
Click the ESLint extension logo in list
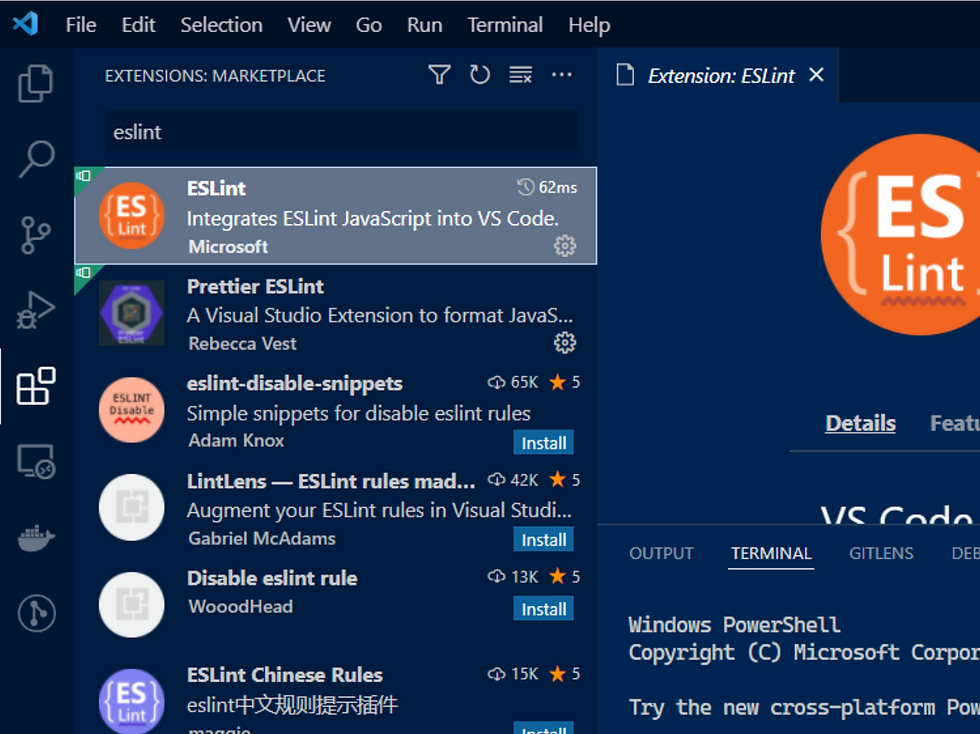click(x=132, y=216)
